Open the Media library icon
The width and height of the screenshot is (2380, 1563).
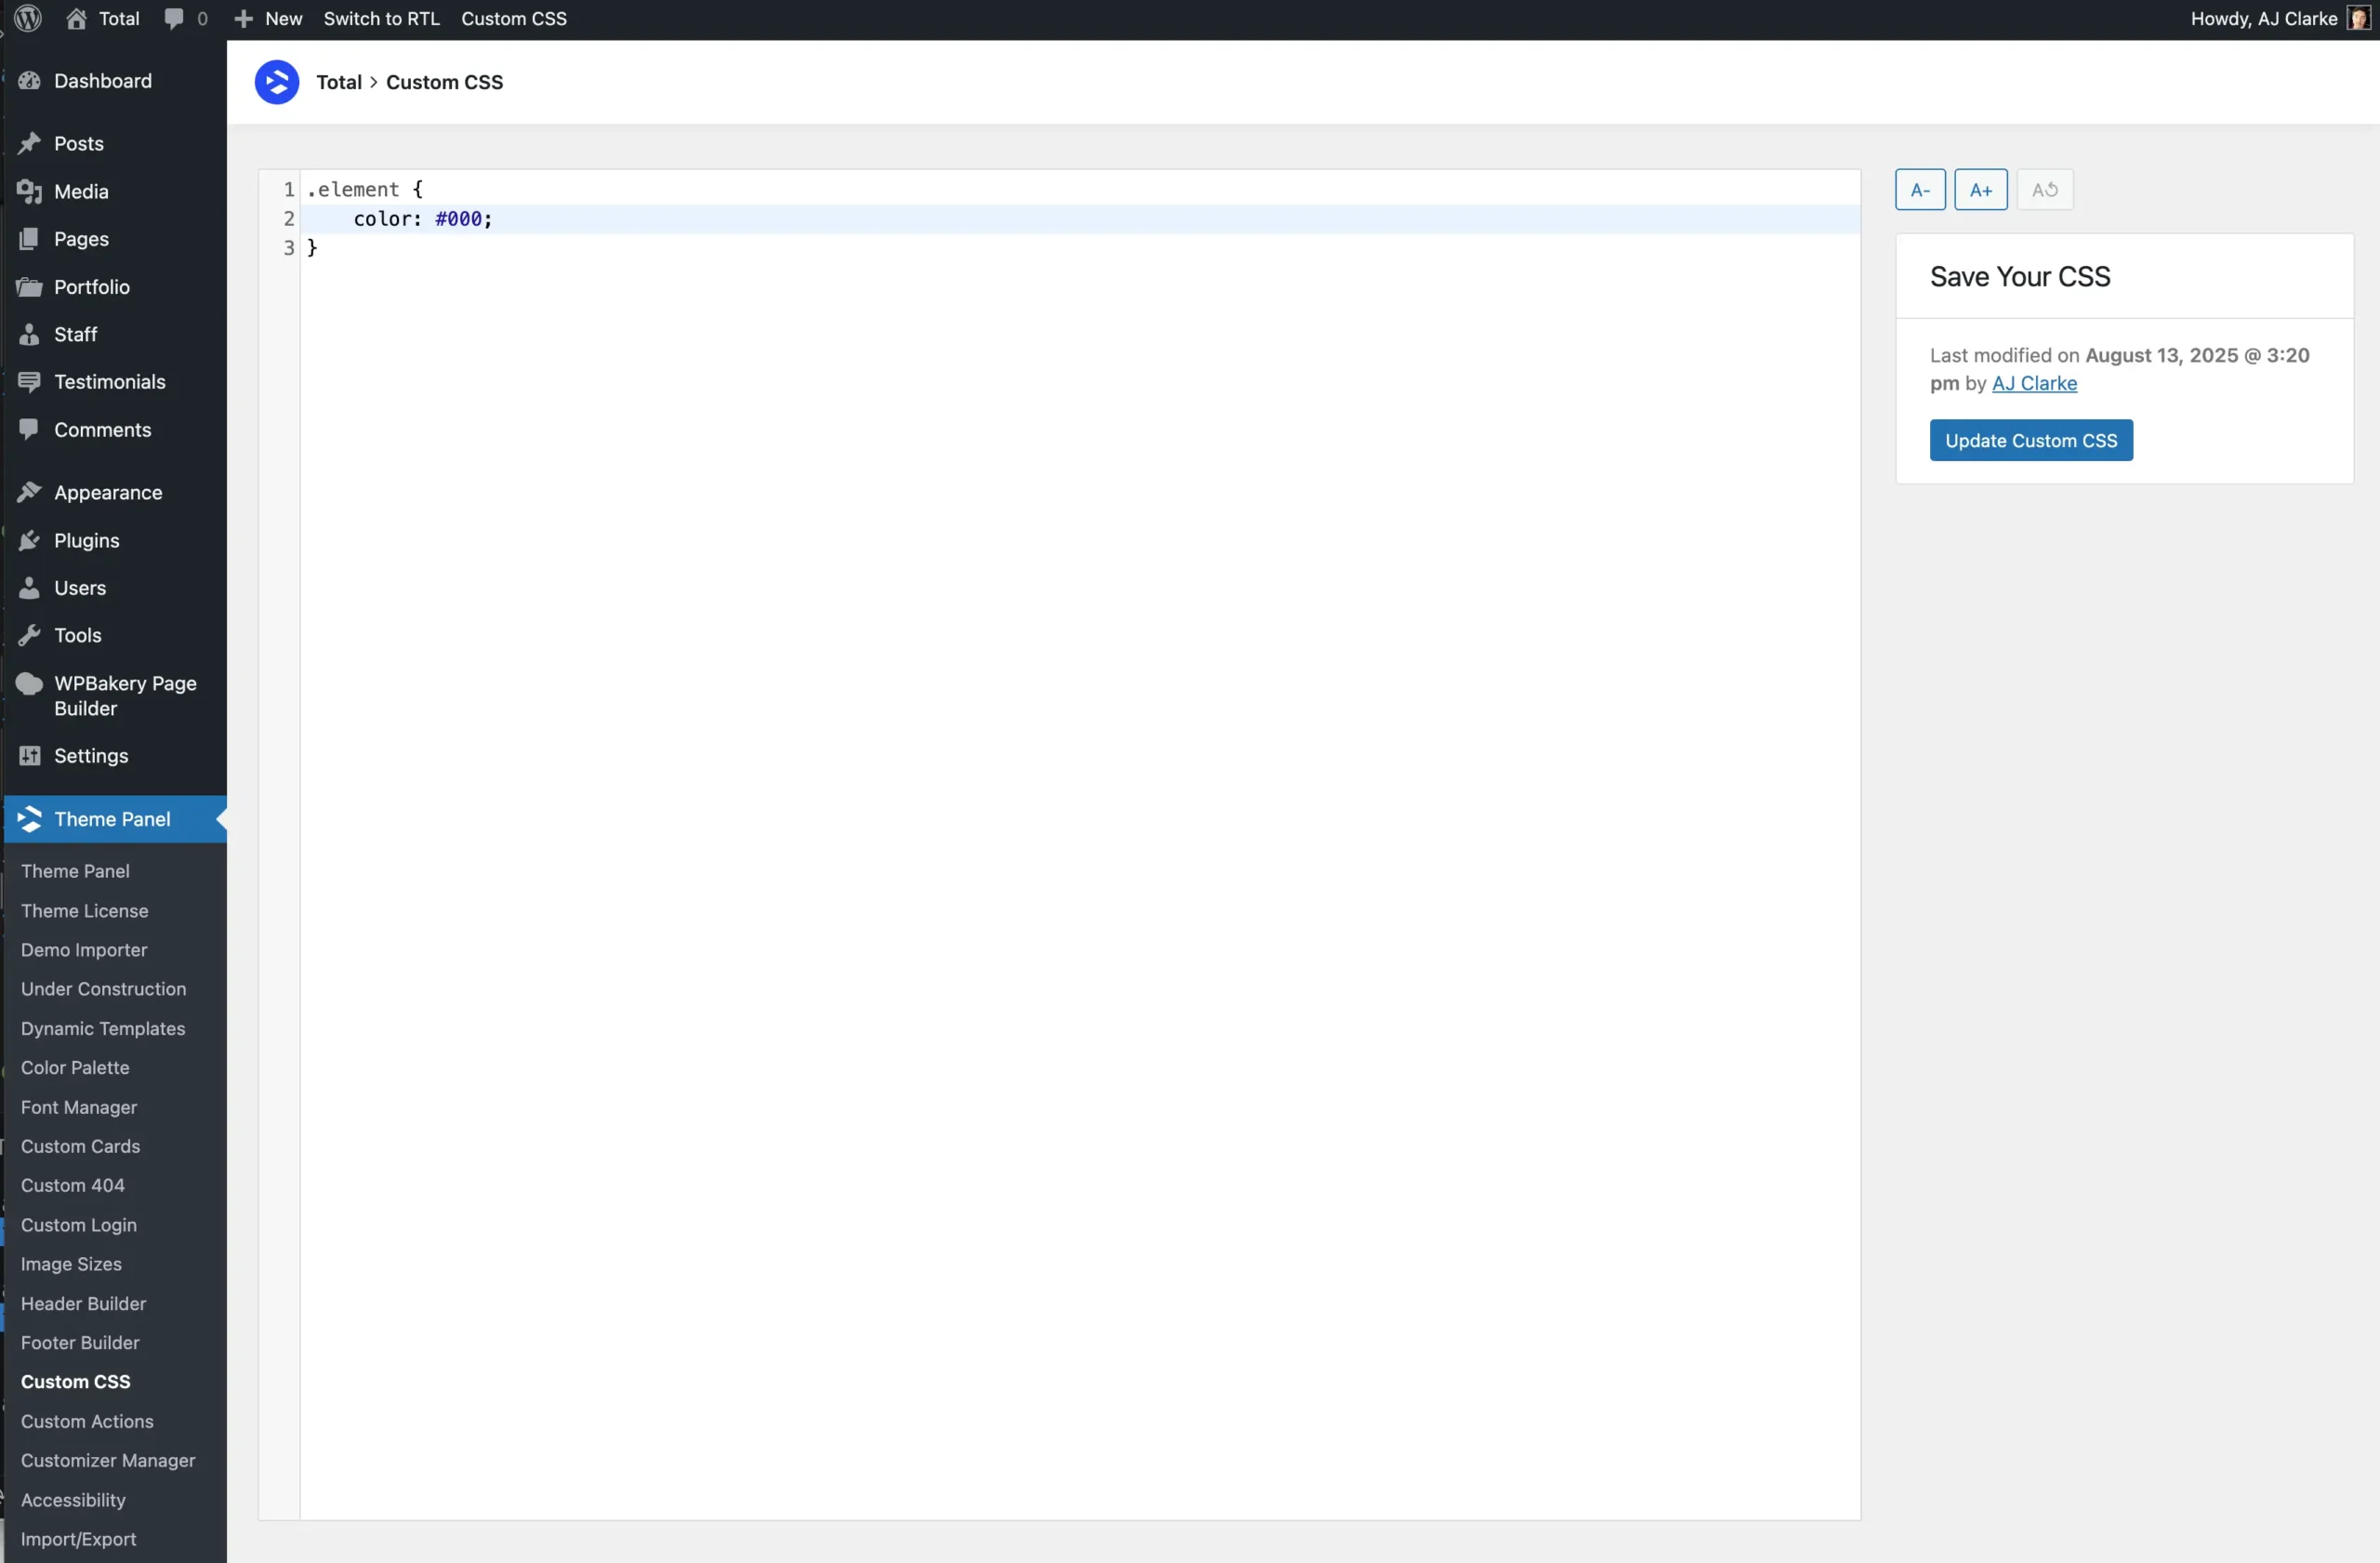coord(30,191)
